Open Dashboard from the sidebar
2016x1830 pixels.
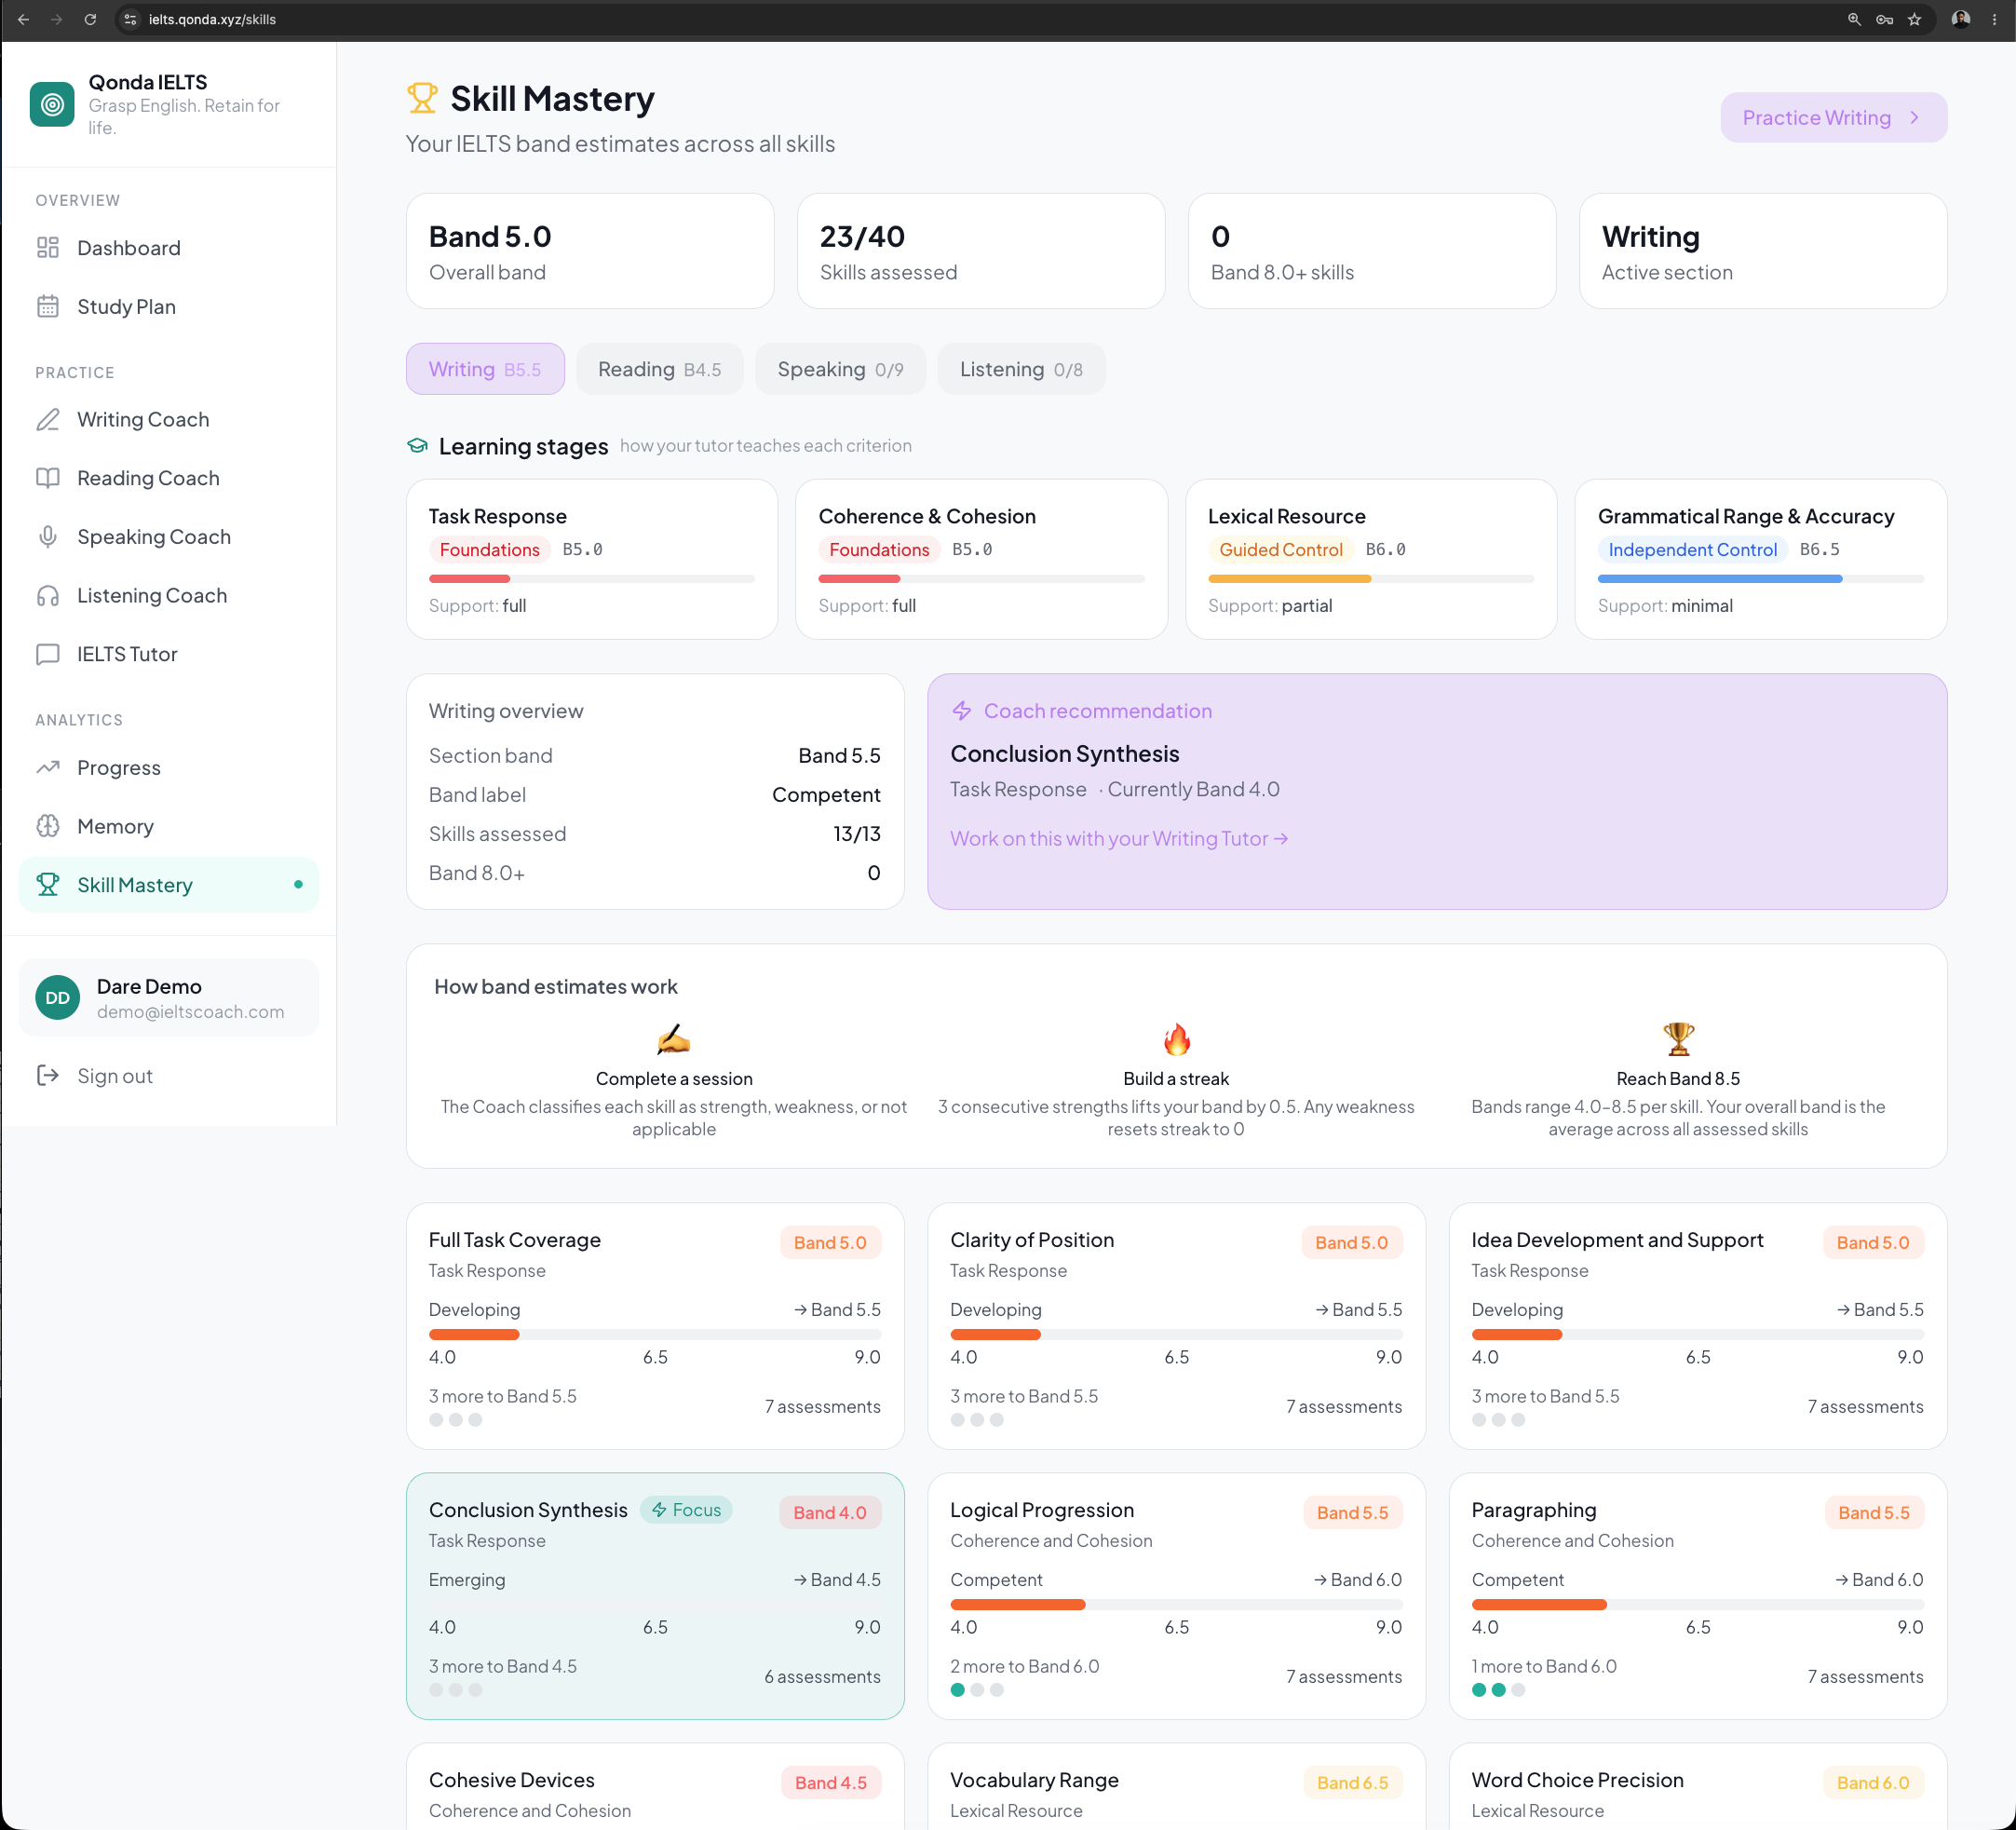point(168,248)
